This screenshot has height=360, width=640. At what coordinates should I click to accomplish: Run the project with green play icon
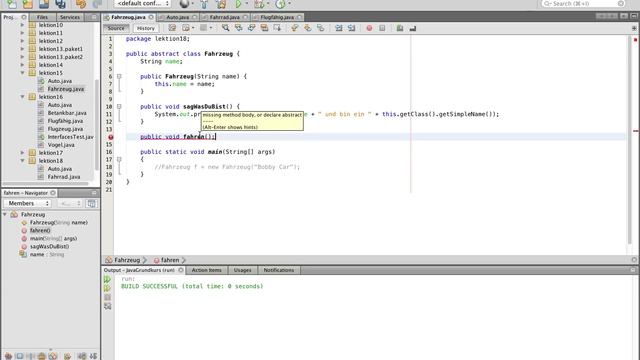pyautogui.click(x=238, y=4)
